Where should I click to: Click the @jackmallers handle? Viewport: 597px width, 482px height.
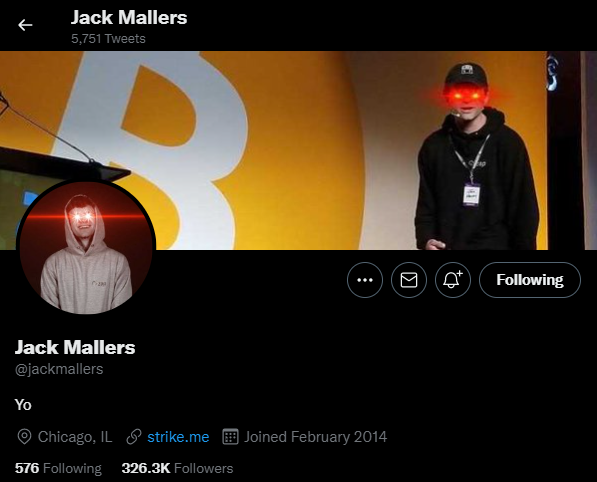point(59,369)
